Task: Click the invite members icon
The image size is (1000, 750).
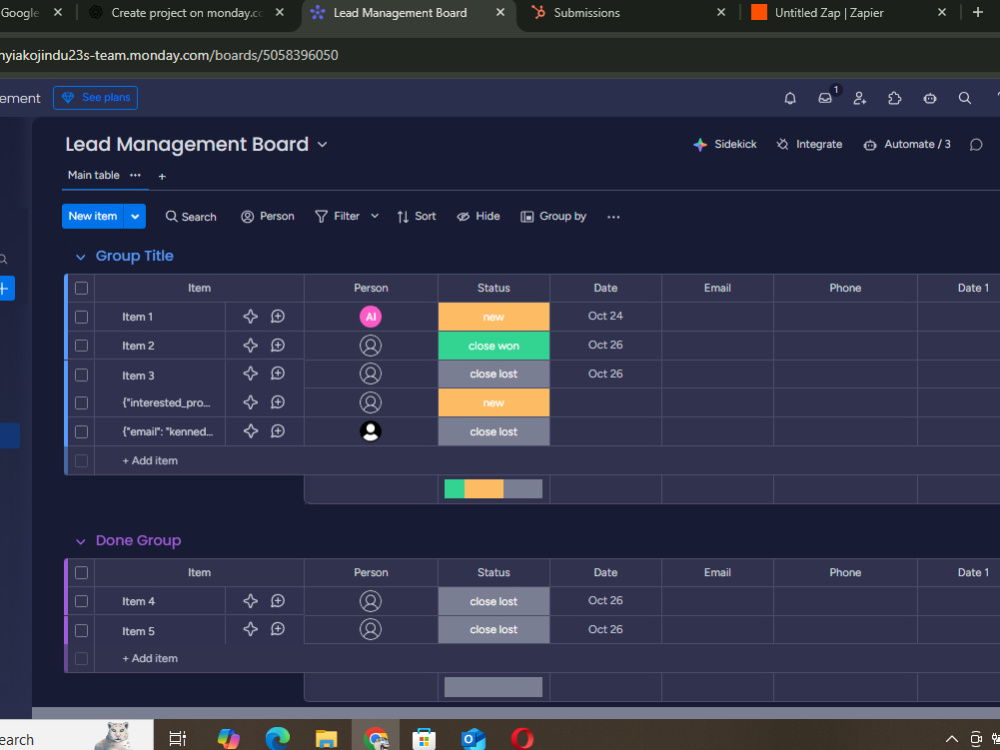Action: tap(860, 98)
